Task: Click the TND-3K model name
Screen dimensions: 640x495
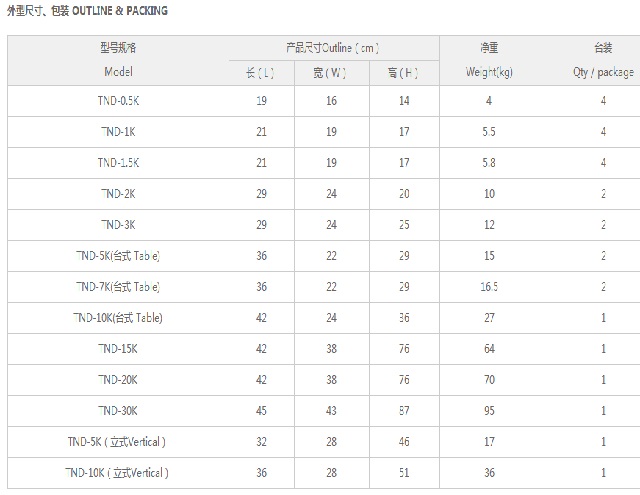Action: [x=118, y=225]
